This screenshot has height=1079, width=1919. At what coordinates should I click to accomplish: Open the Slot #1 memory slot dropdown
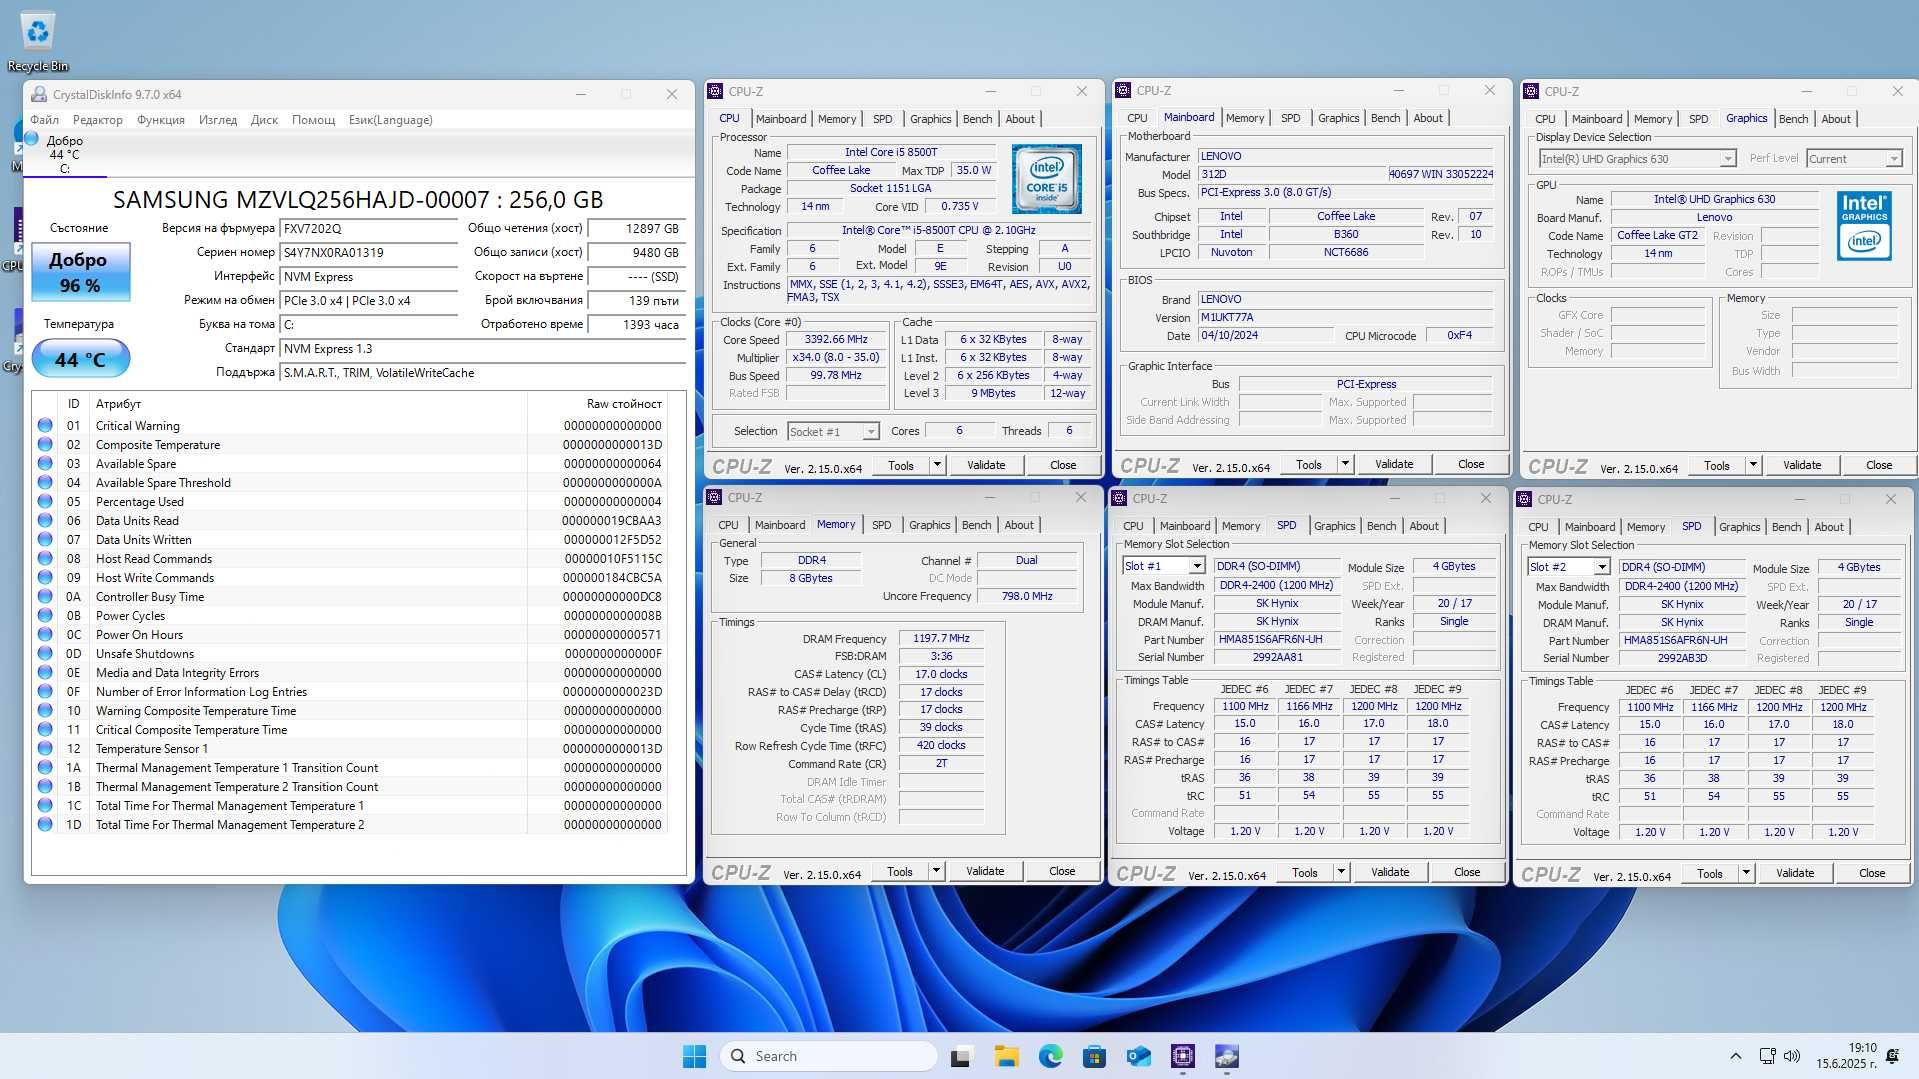1163,566
